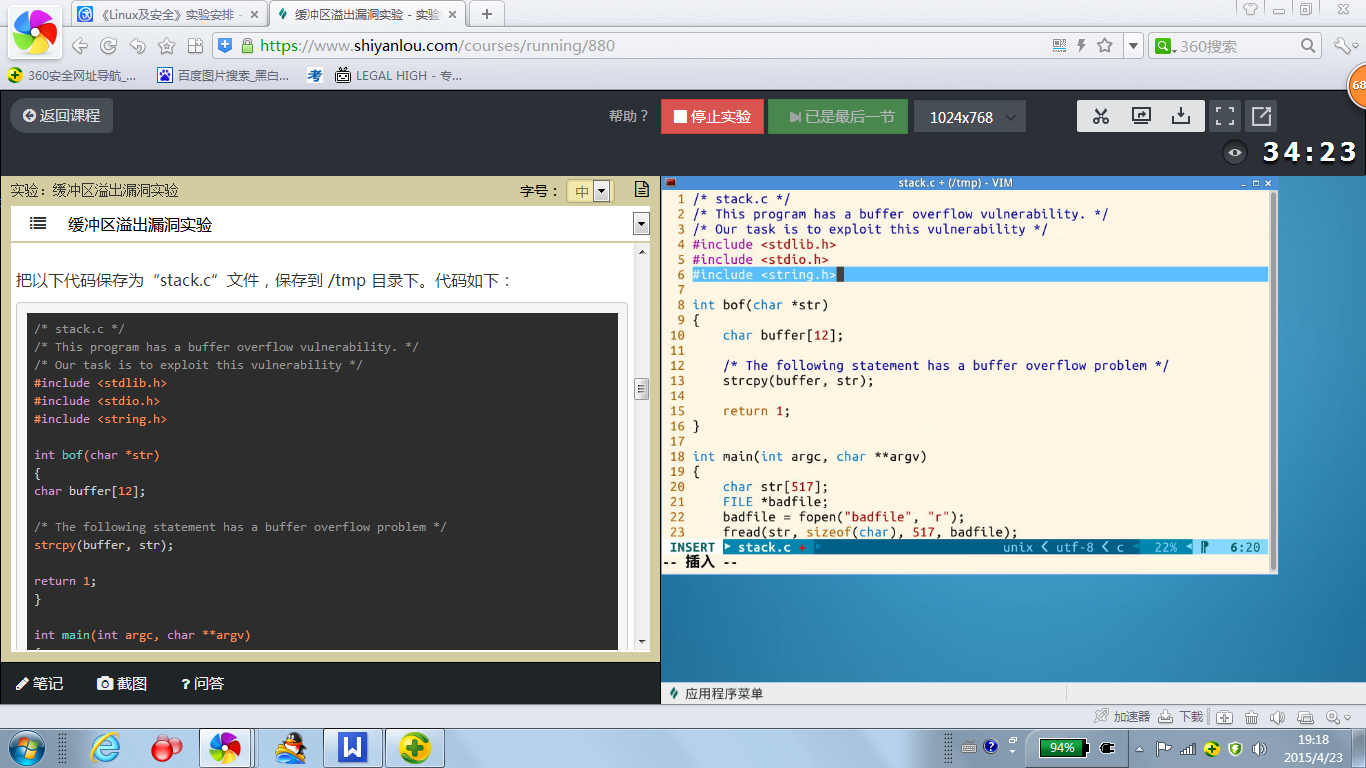Click the download icon in lab toolbar
The height and width of the screenshot is (768, 1366).
click(x=1181, y=116)
